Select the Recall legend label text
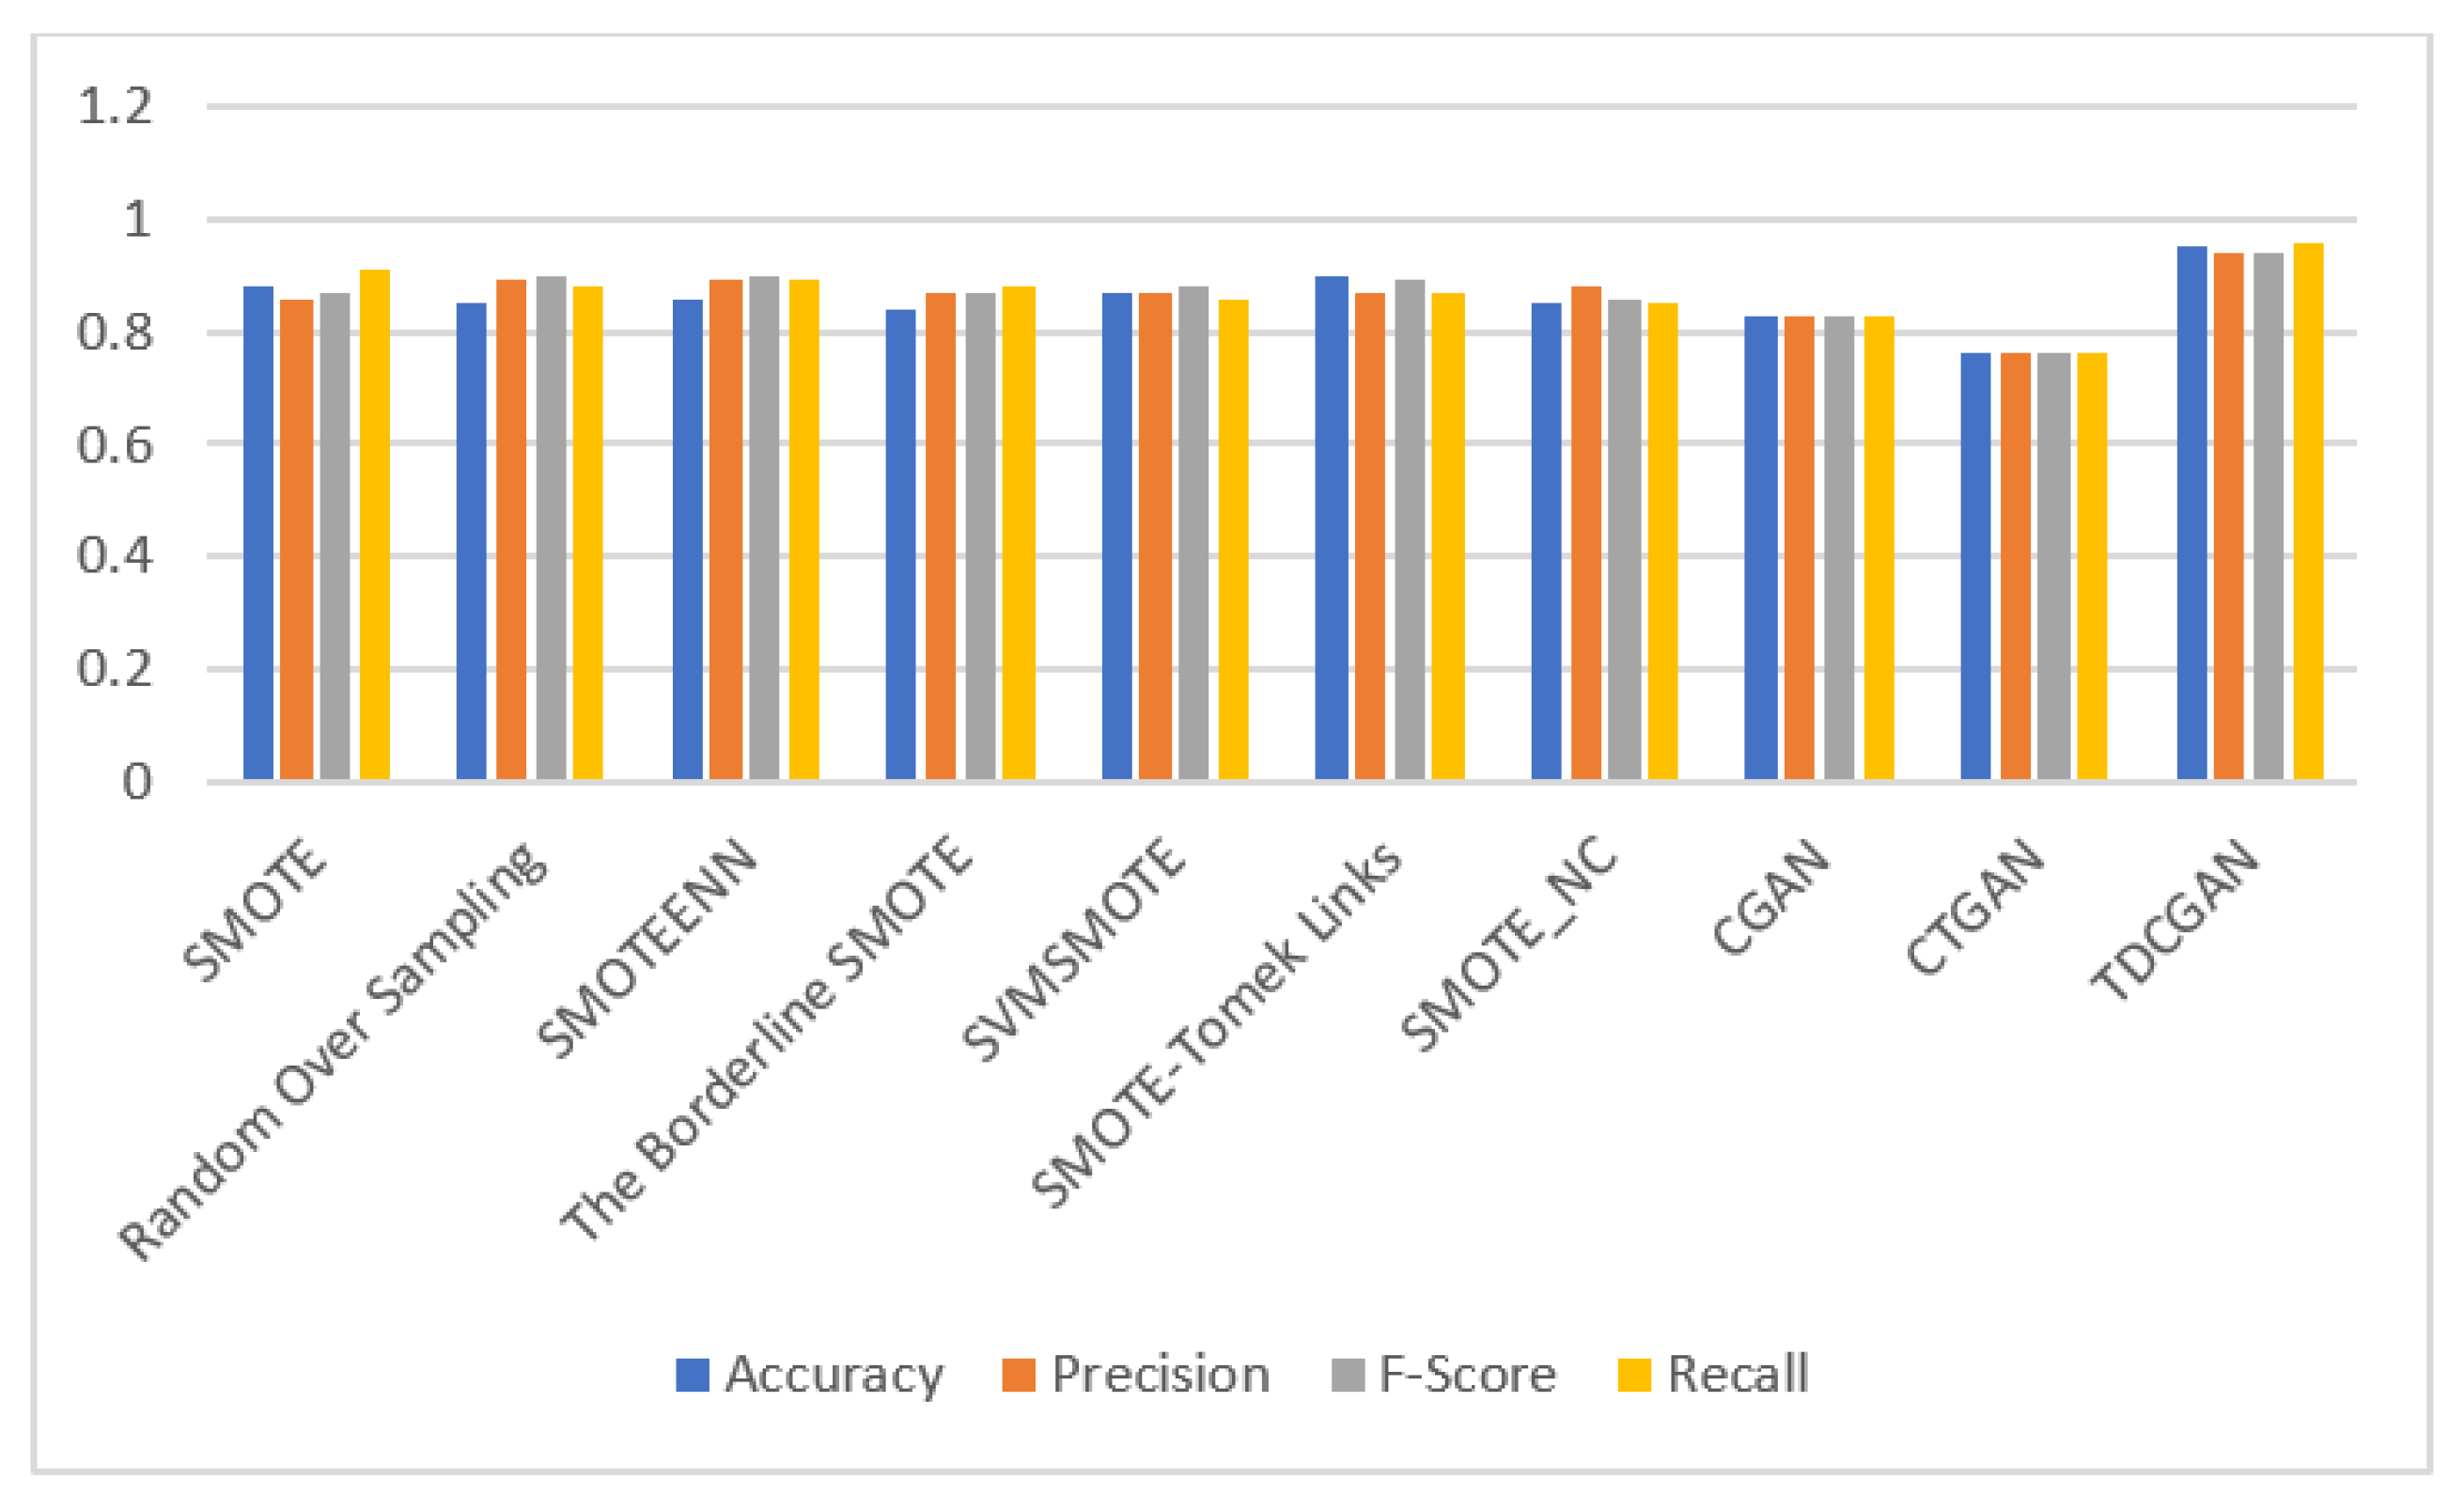Viewport: 2464px width, 1495px height. pyautogui.click(x=1738, y=1375)
